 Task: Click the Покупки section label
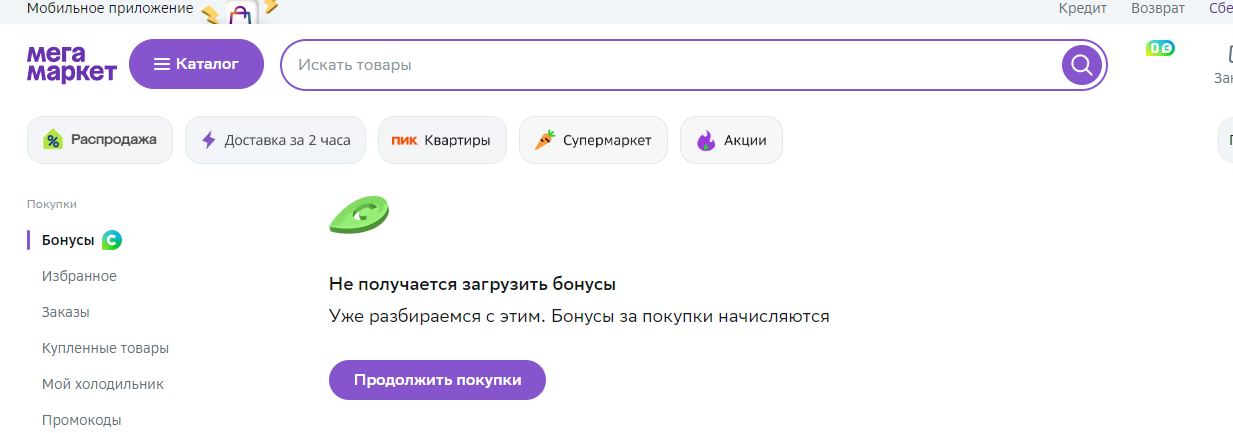(x=52, y=204)
